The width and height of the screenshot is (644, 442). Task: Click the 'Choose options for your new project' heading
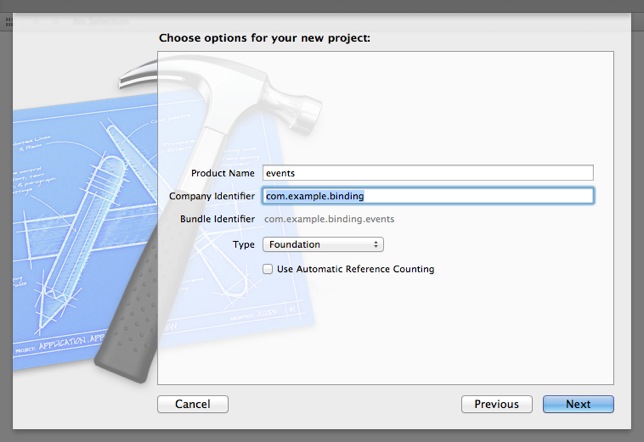coord(264,38)
